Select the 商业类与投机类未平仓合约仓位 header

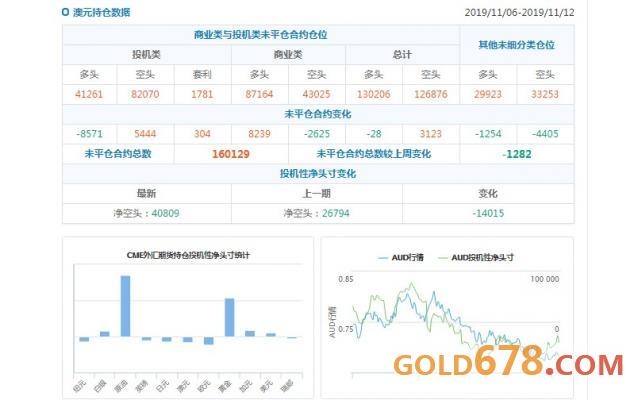point(260,35)
